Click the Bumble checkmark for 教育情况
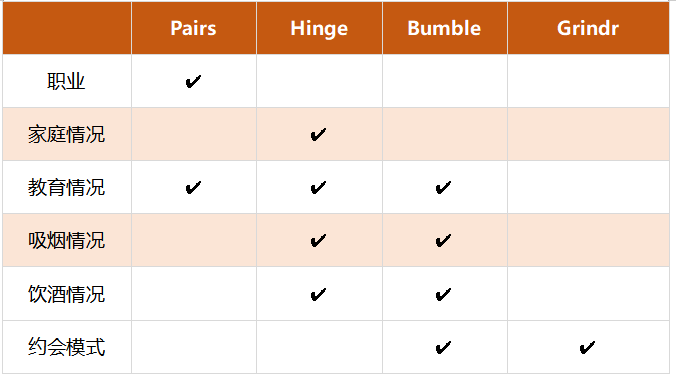The height and width of the screenshot is (376, 676). point(443,188)
